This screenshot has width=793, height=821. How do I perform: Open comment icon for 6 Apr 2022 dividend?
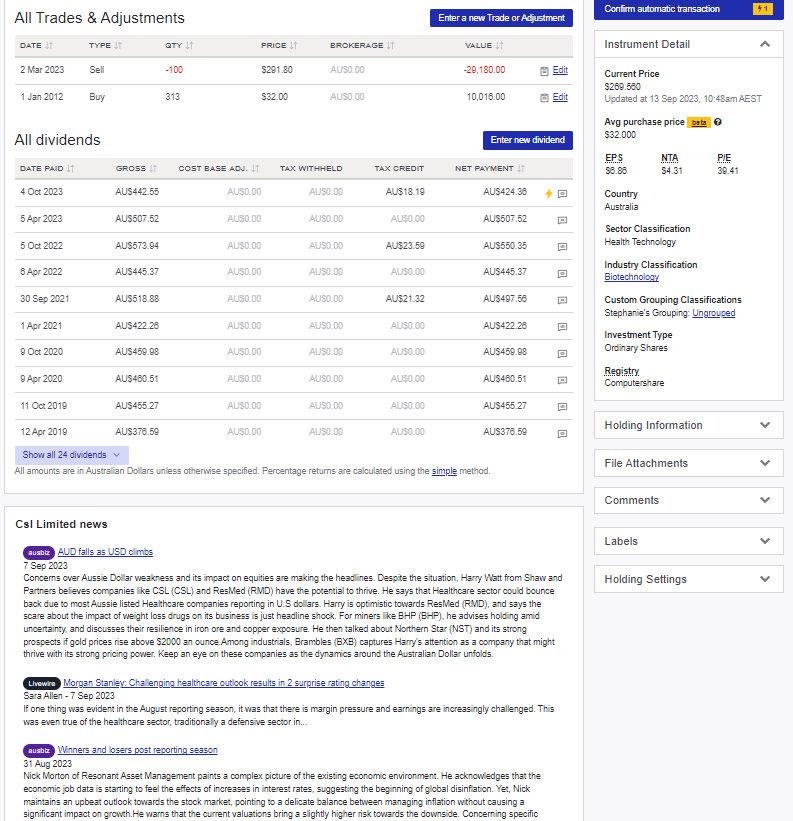click(x=562, y=273)
